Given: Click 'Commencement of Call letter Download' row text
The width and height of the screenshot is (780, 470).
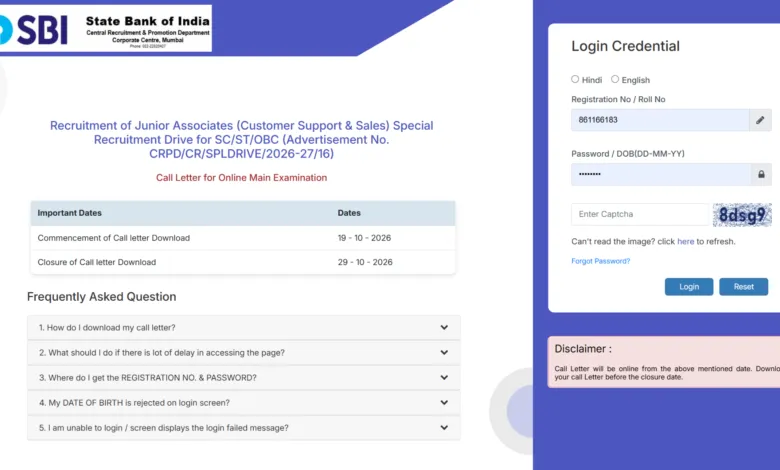Looking at the screenshot, I should [113, 238].
